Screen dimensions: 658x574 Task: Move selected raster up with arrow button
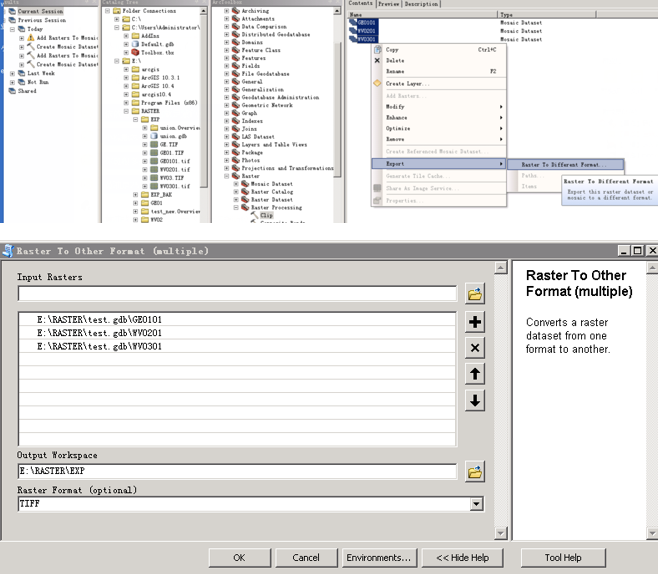click(x=475, y=374)
